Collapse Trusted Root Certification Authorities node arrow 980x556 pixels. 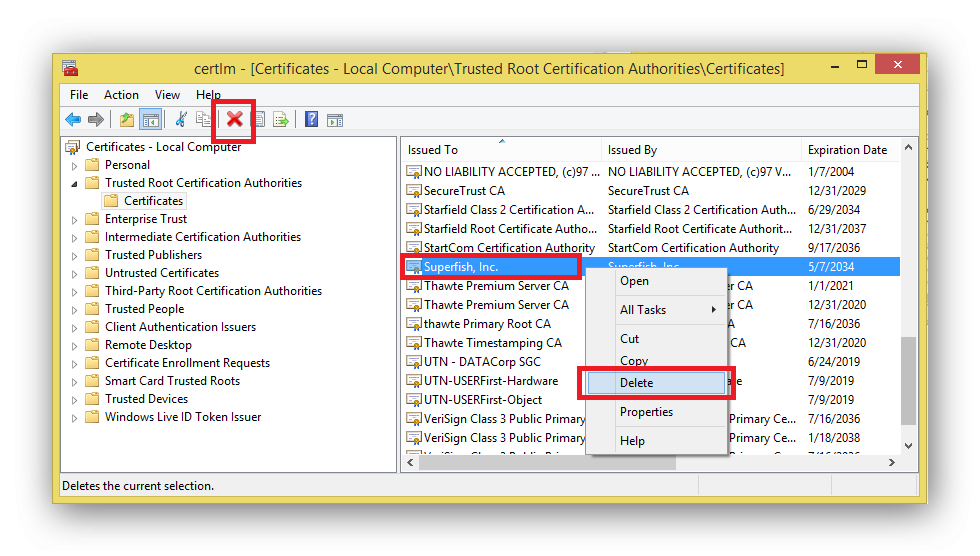point(74,184)
